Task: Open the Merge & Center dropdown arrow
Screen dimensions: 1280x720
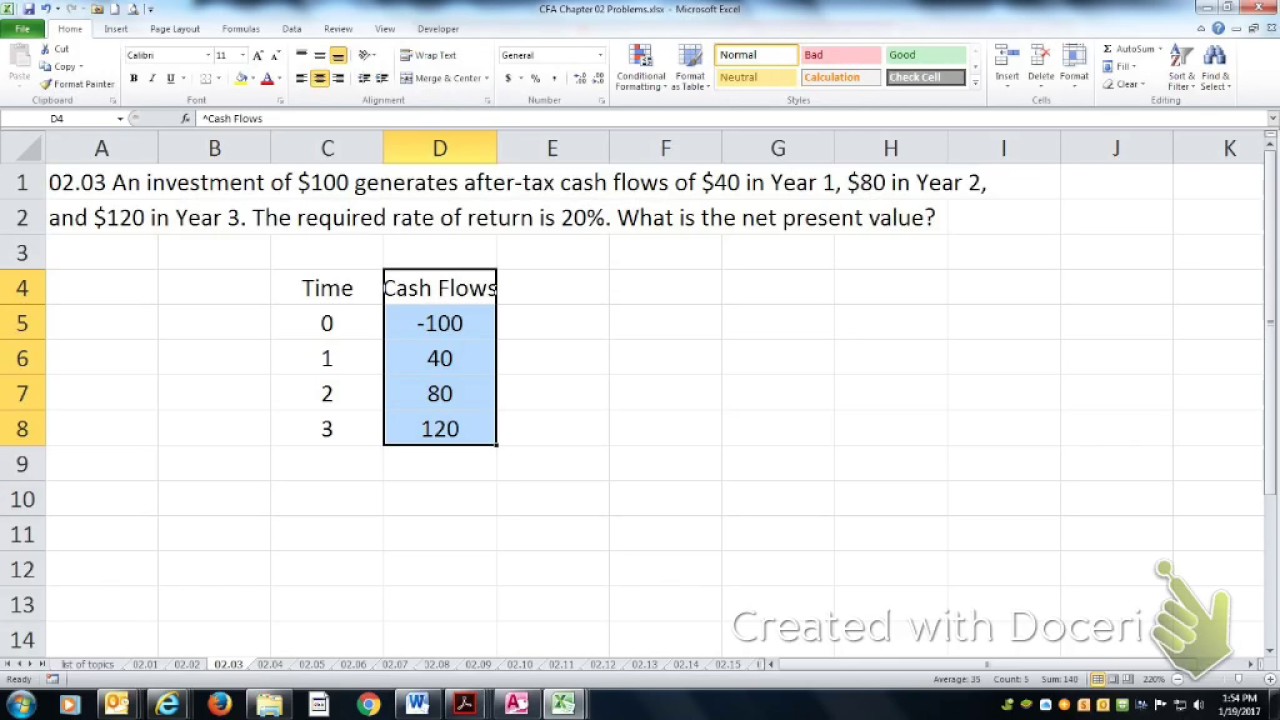Action: [487, 78]
